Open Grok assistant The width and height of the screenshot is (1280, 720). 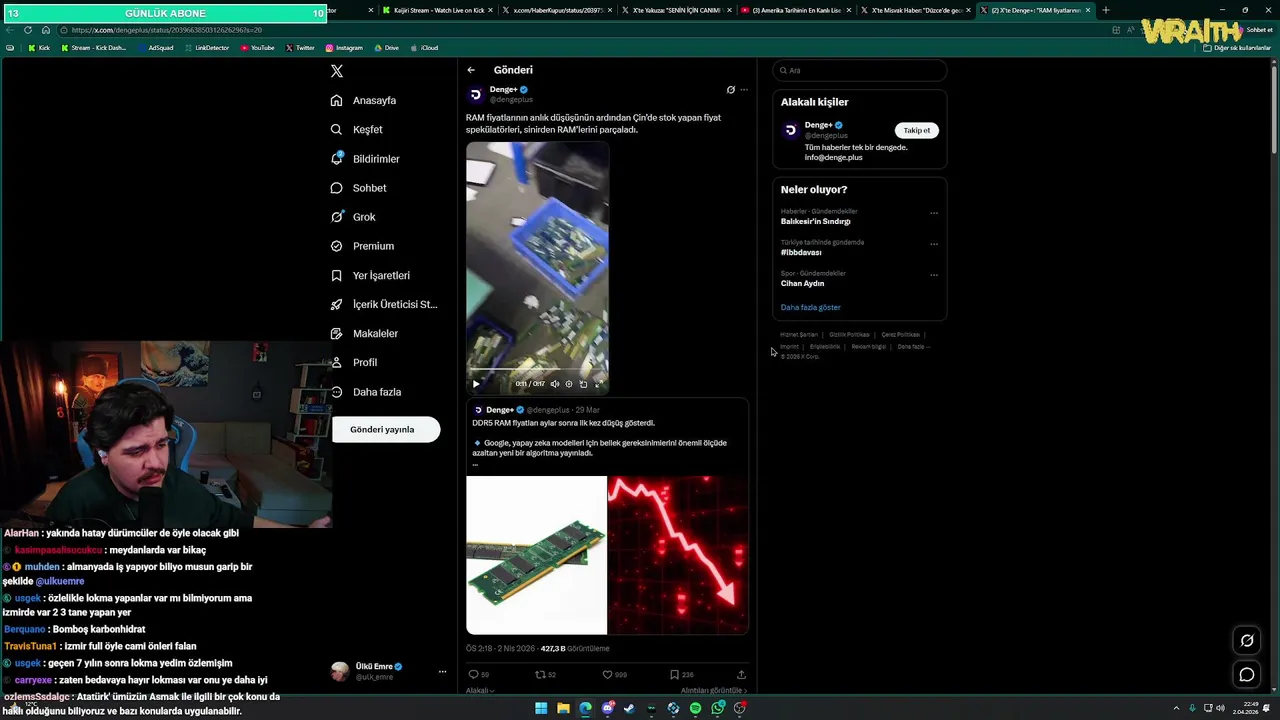coord(353,217)
